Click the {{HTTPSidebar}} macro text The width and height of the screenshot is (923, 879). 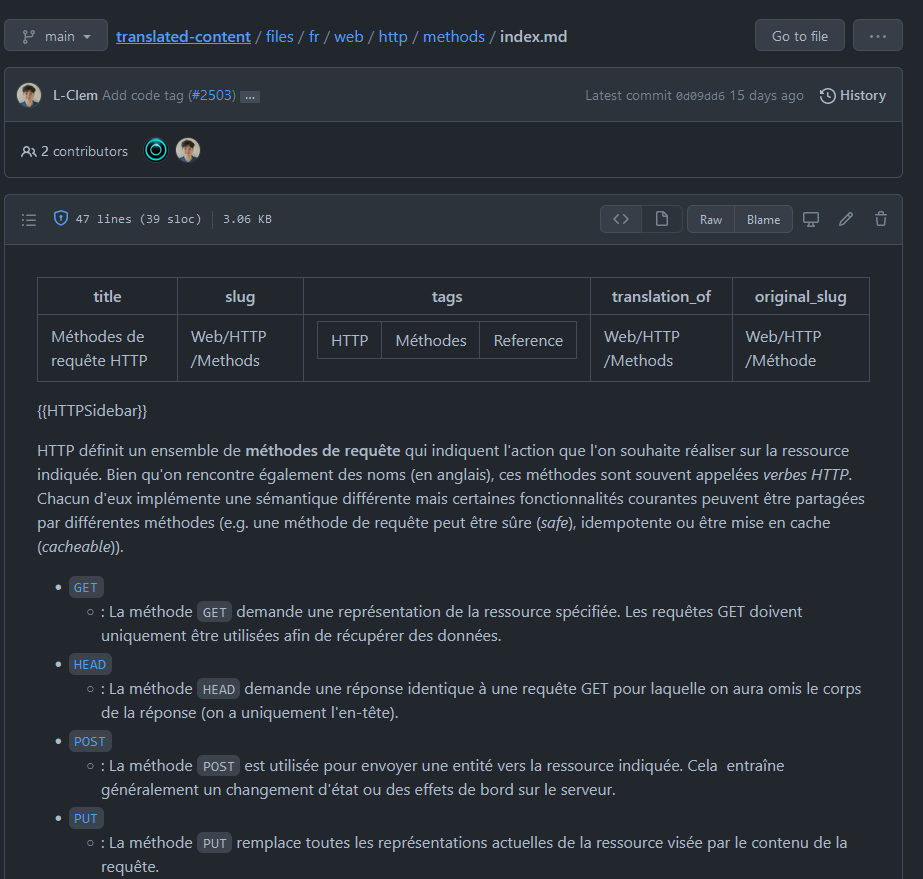pyautogui.click(x=92, y=410)
